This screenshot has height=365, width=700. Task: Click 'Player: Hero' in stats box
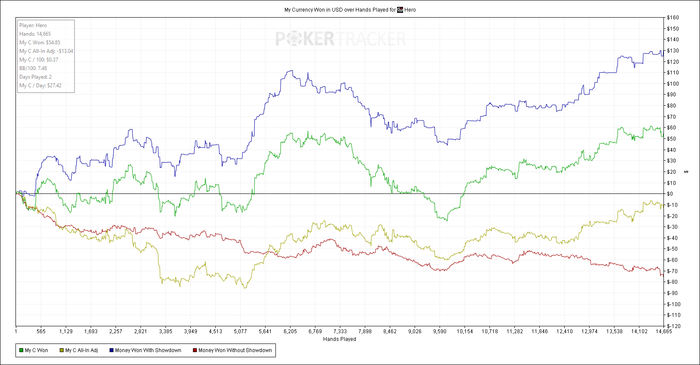(x=33, y=25)
